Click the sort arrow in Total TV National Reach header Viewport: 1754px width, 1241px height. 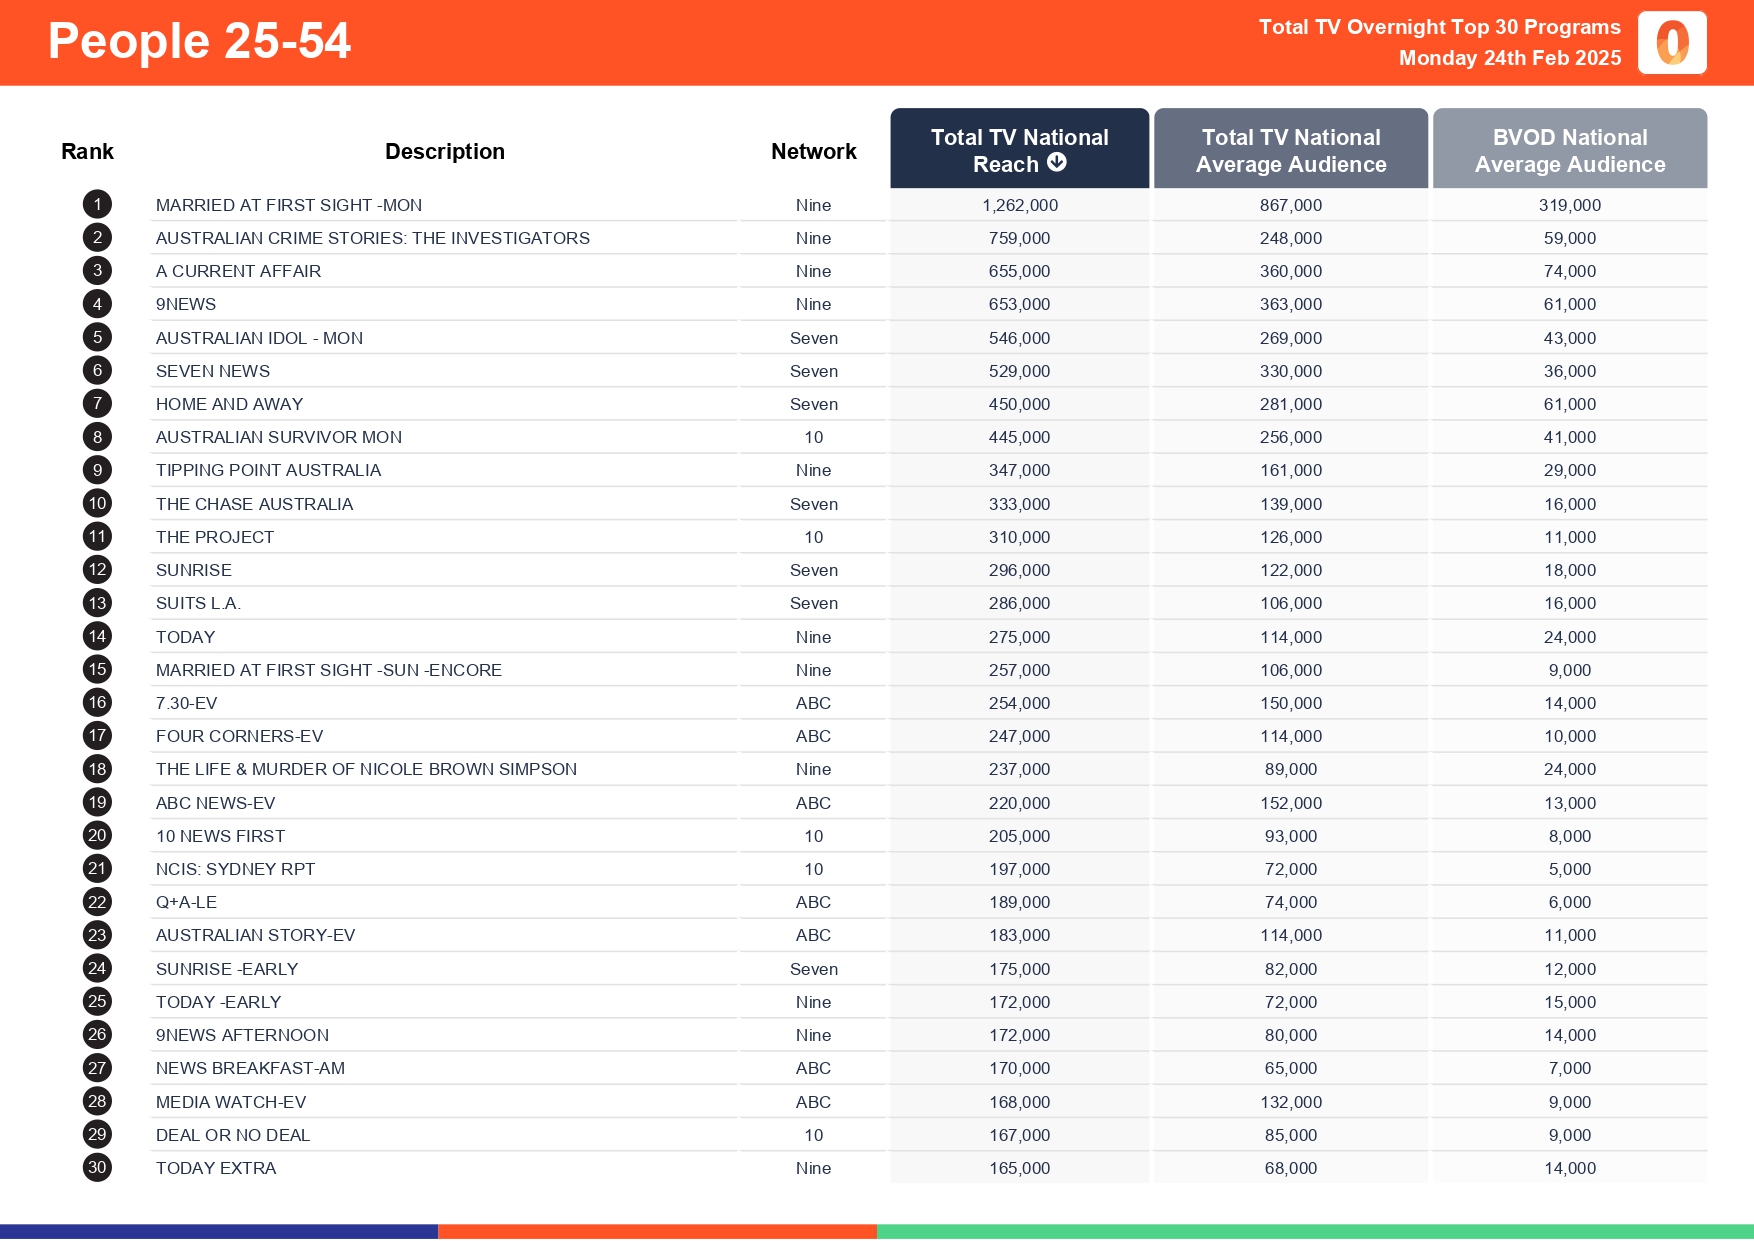point(1058,163)
